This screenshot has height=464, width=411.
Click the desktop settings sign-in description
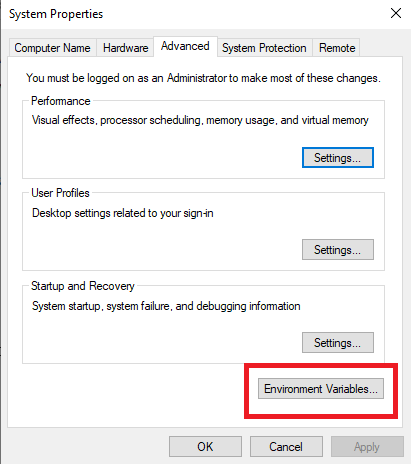(123, 213)
